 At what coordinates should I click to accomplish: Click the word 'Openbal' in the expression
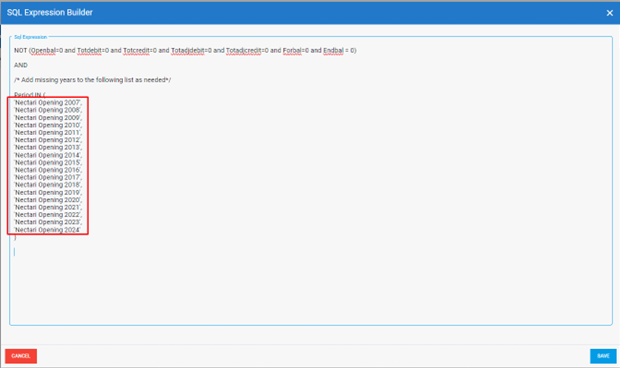click(x=43, y=51)
